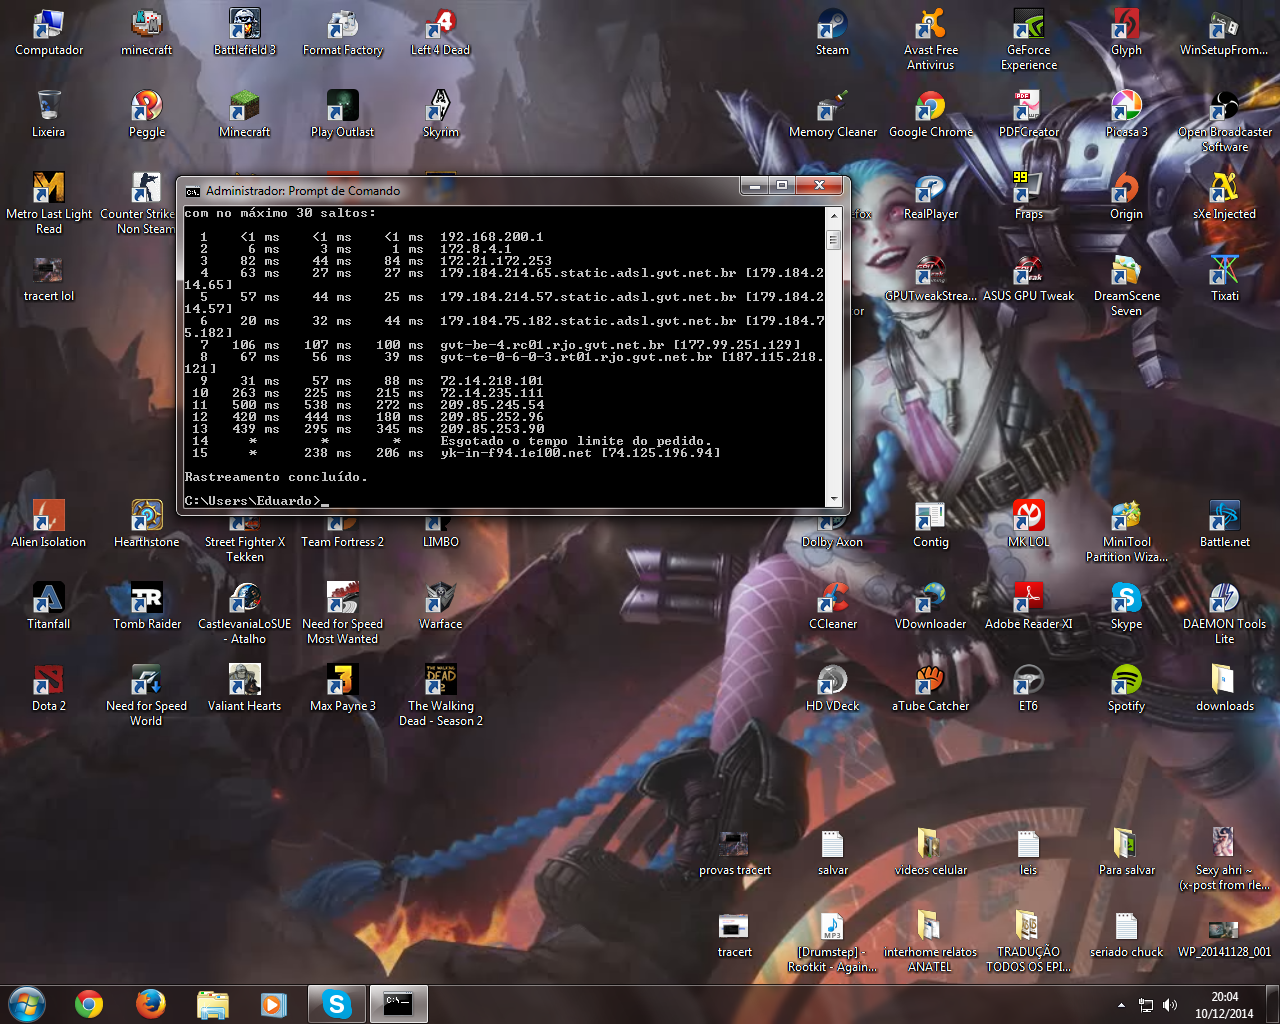Open Chrome from the taskbar
The image size is (1280, 1024).
89,1004
